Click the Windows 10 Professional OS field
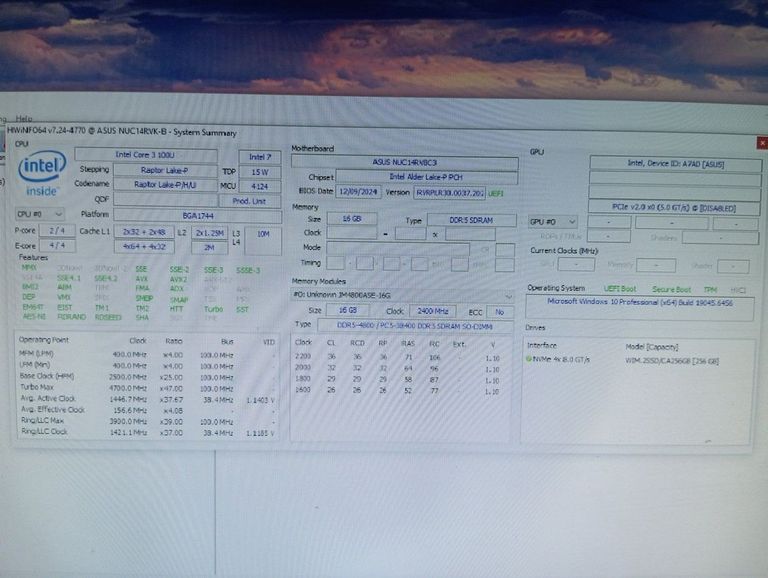Image resolution: width=768 pixels, height=578 pixels. (640, 303)
